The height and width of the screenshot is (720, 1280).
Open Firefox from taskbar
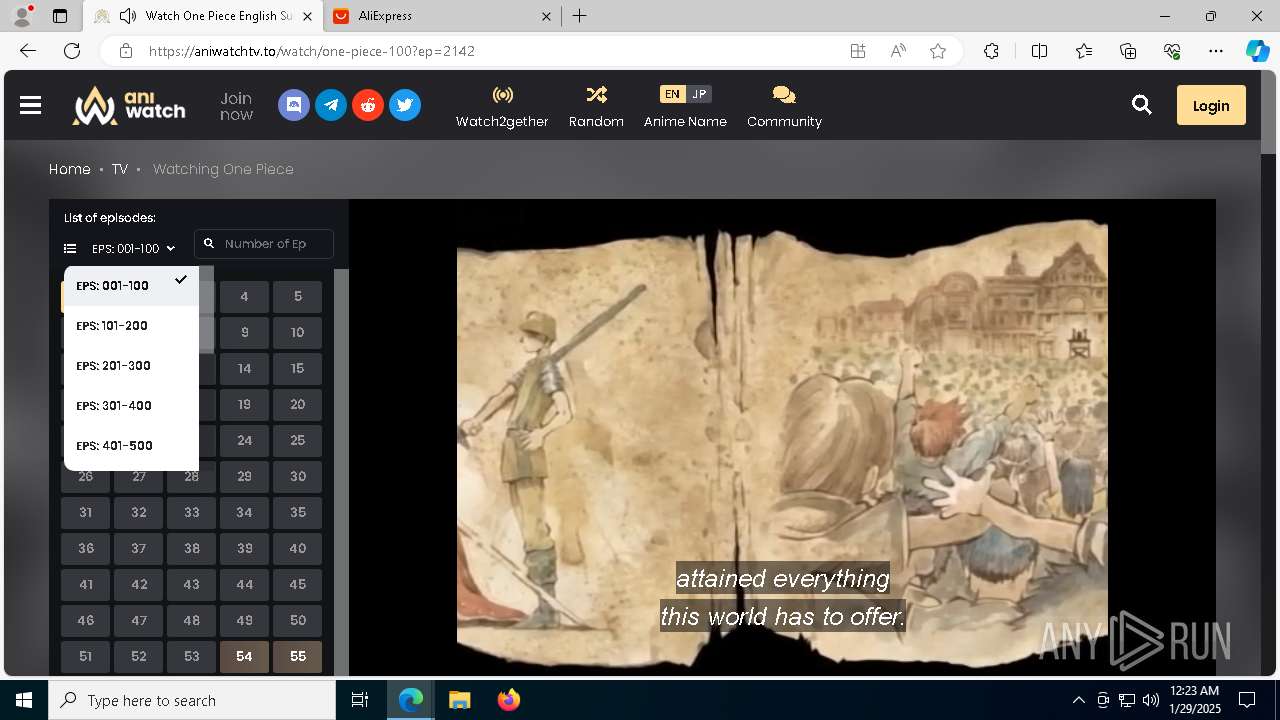(508, 700)
